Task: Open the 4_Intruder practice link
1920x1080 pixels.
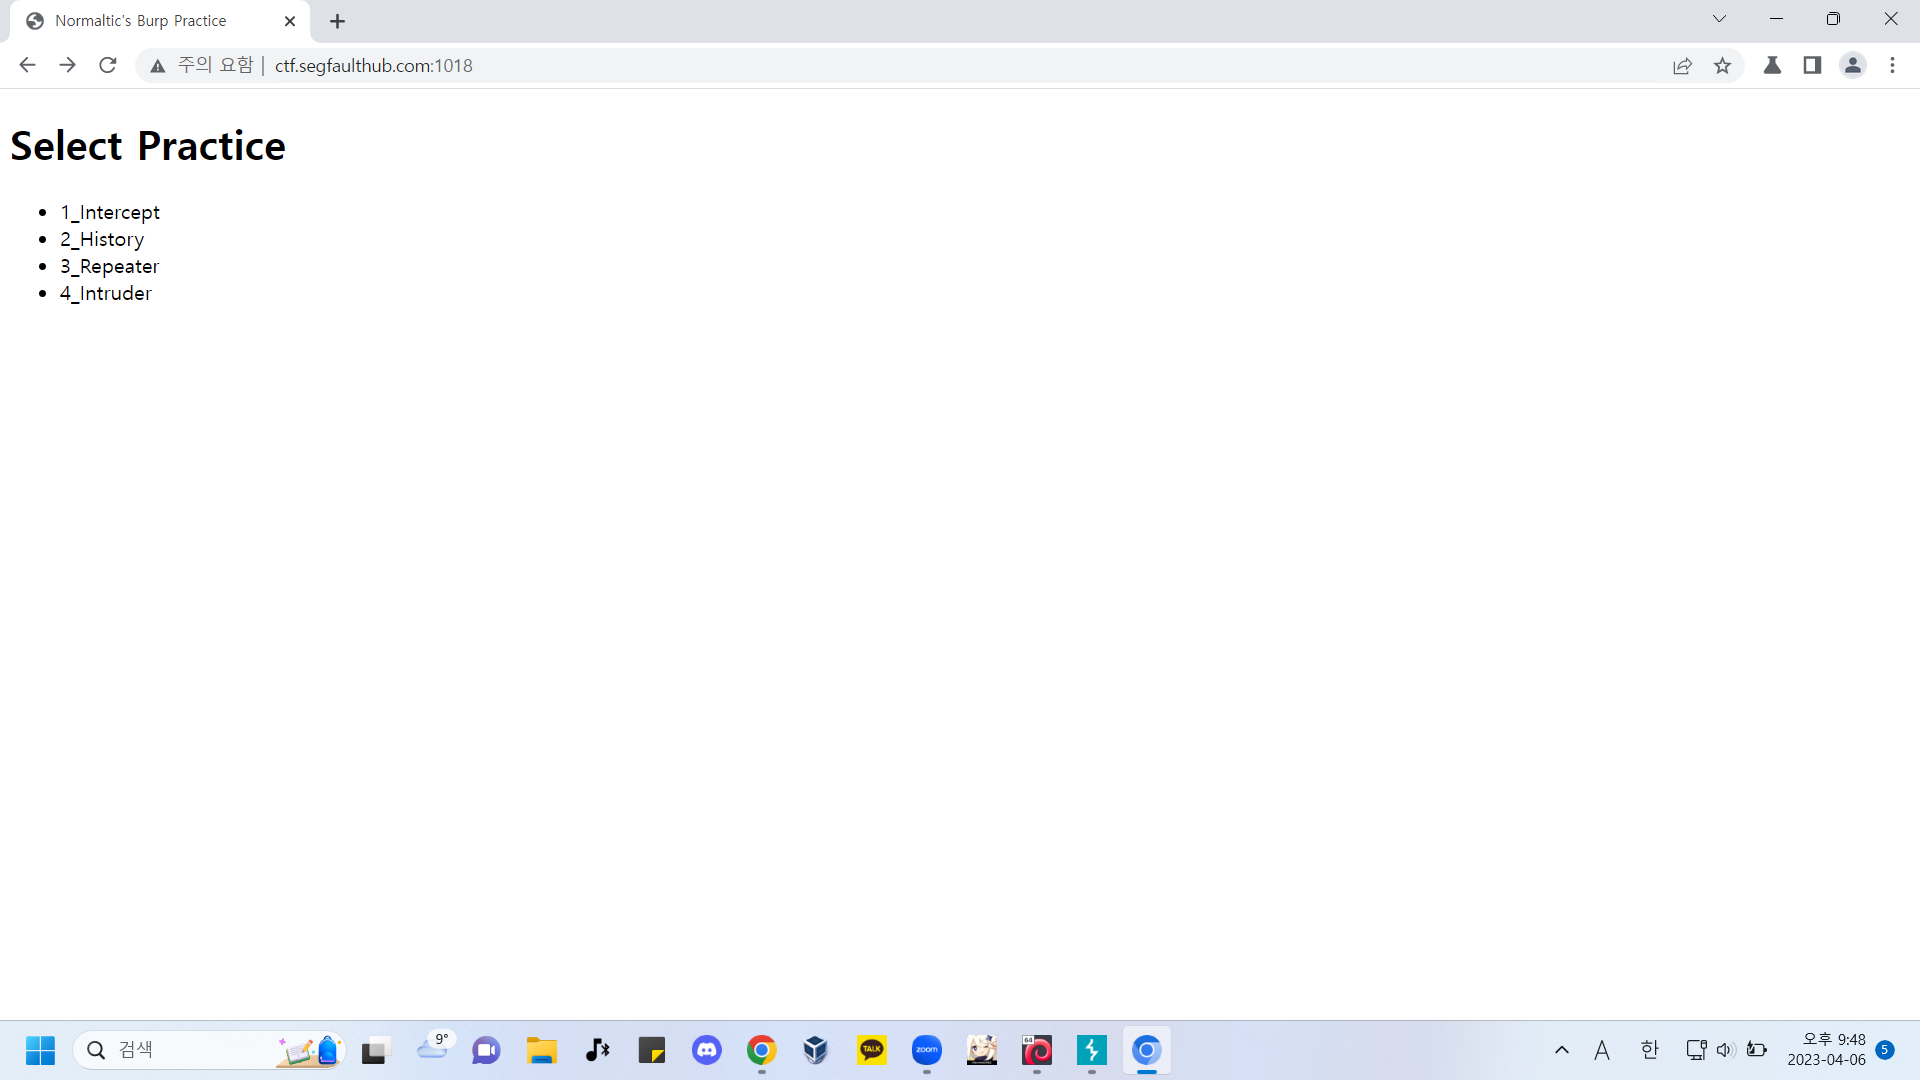Action: coord(106,293)
